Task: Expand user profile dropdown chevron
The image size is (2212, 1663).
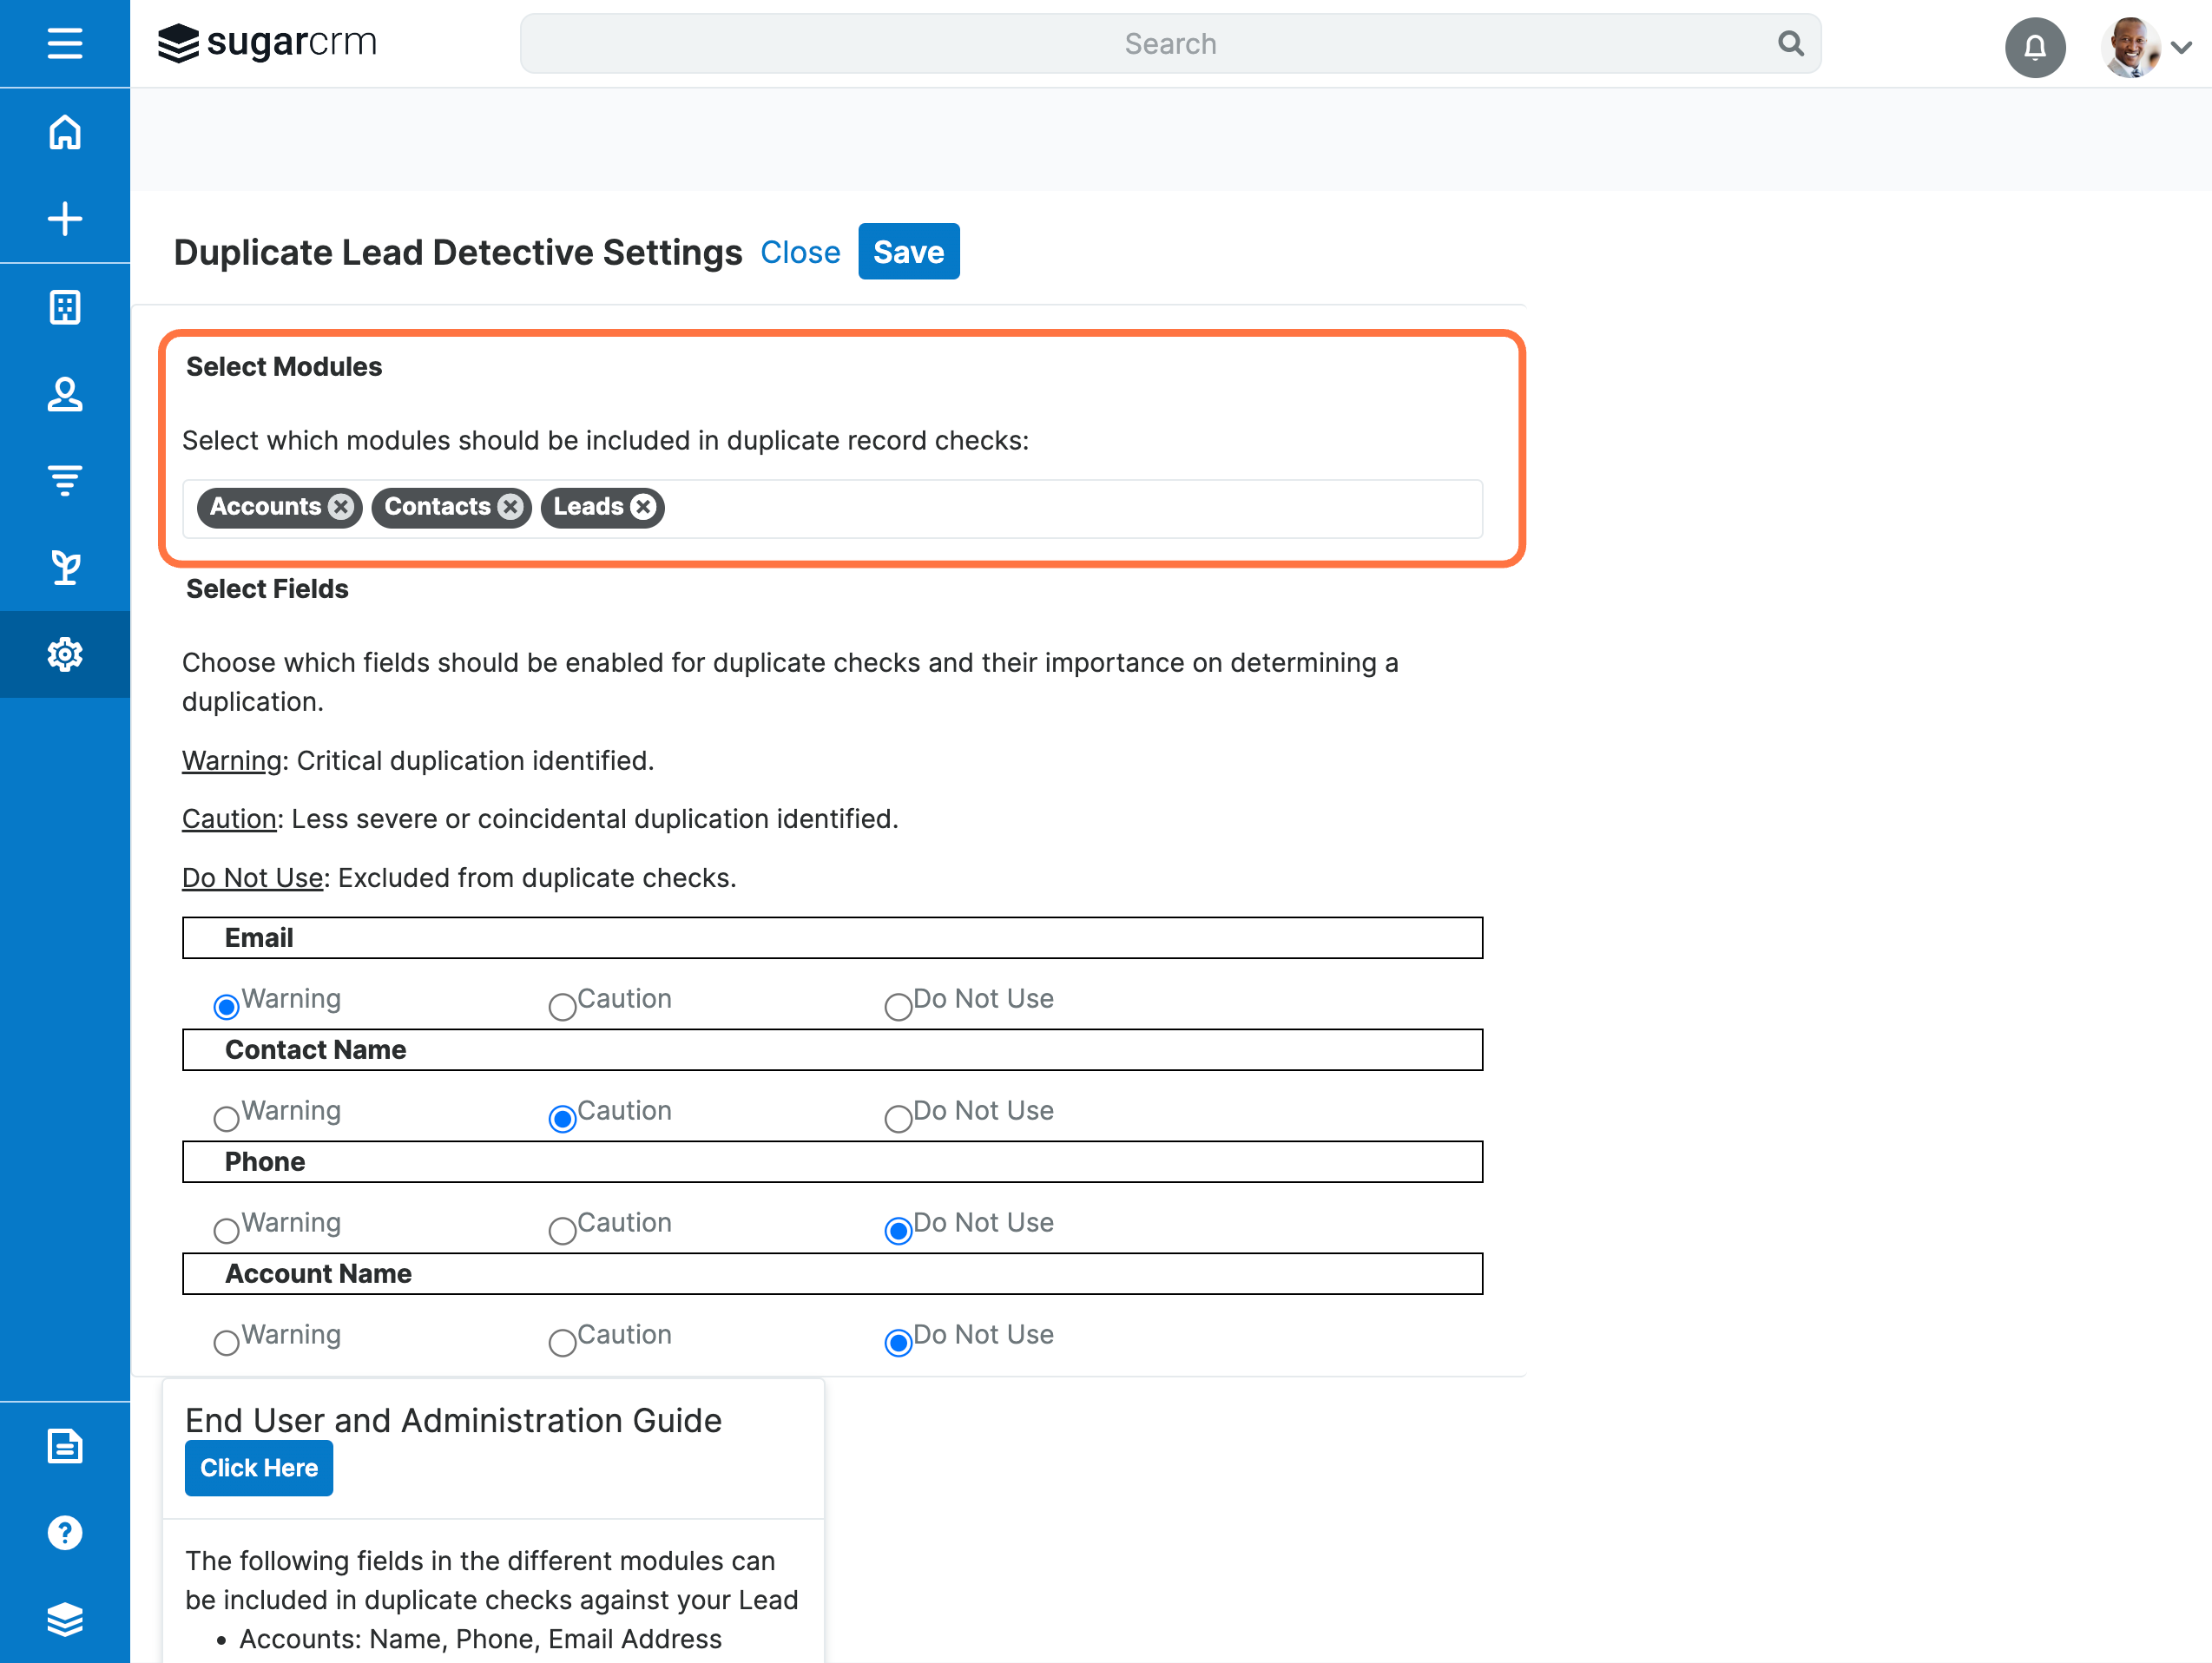Action: coord(2181,47)
